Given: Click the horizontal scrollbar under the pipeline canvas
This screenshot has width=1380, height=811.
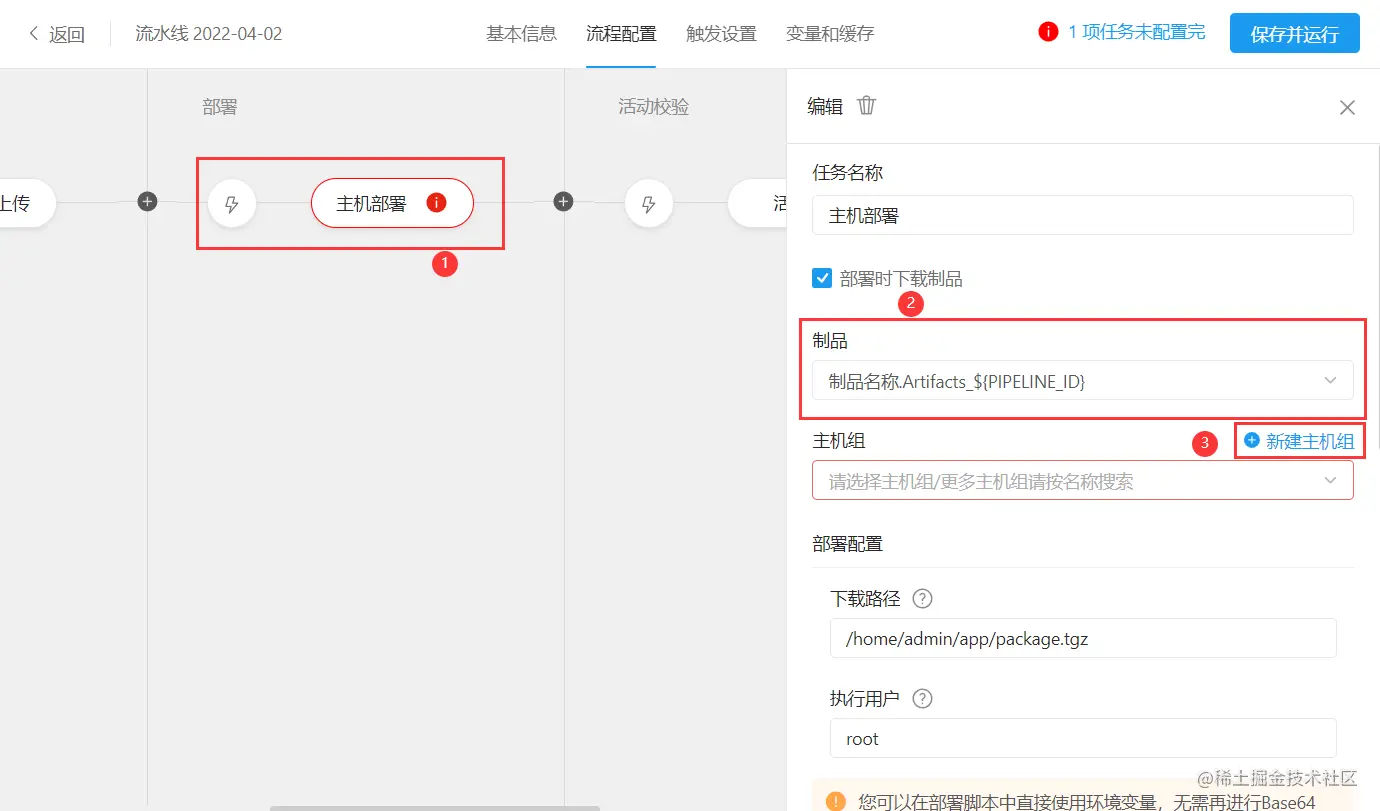Looking at the screenshot, I should coord(435,808).
